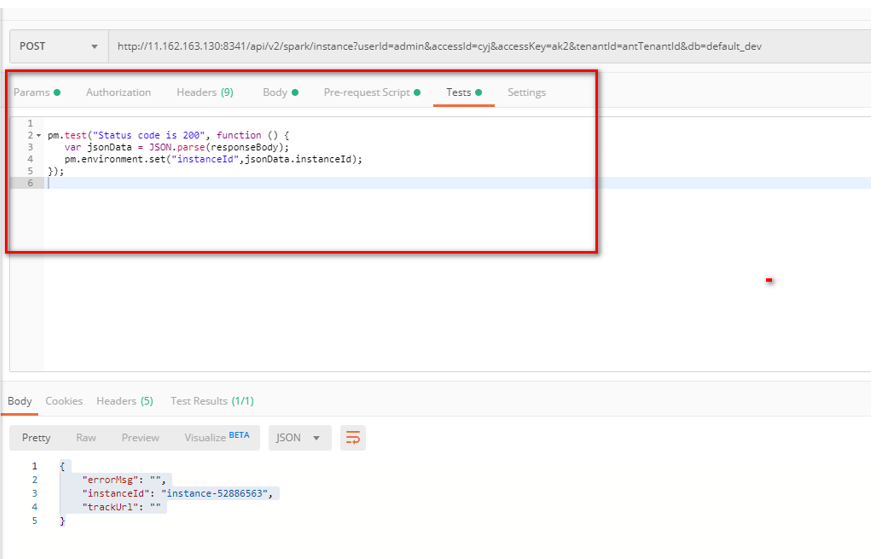The height and width of the screenshot is (559, 887).
Task: Open the Visualize BETA view
Action: pos(217,437)
